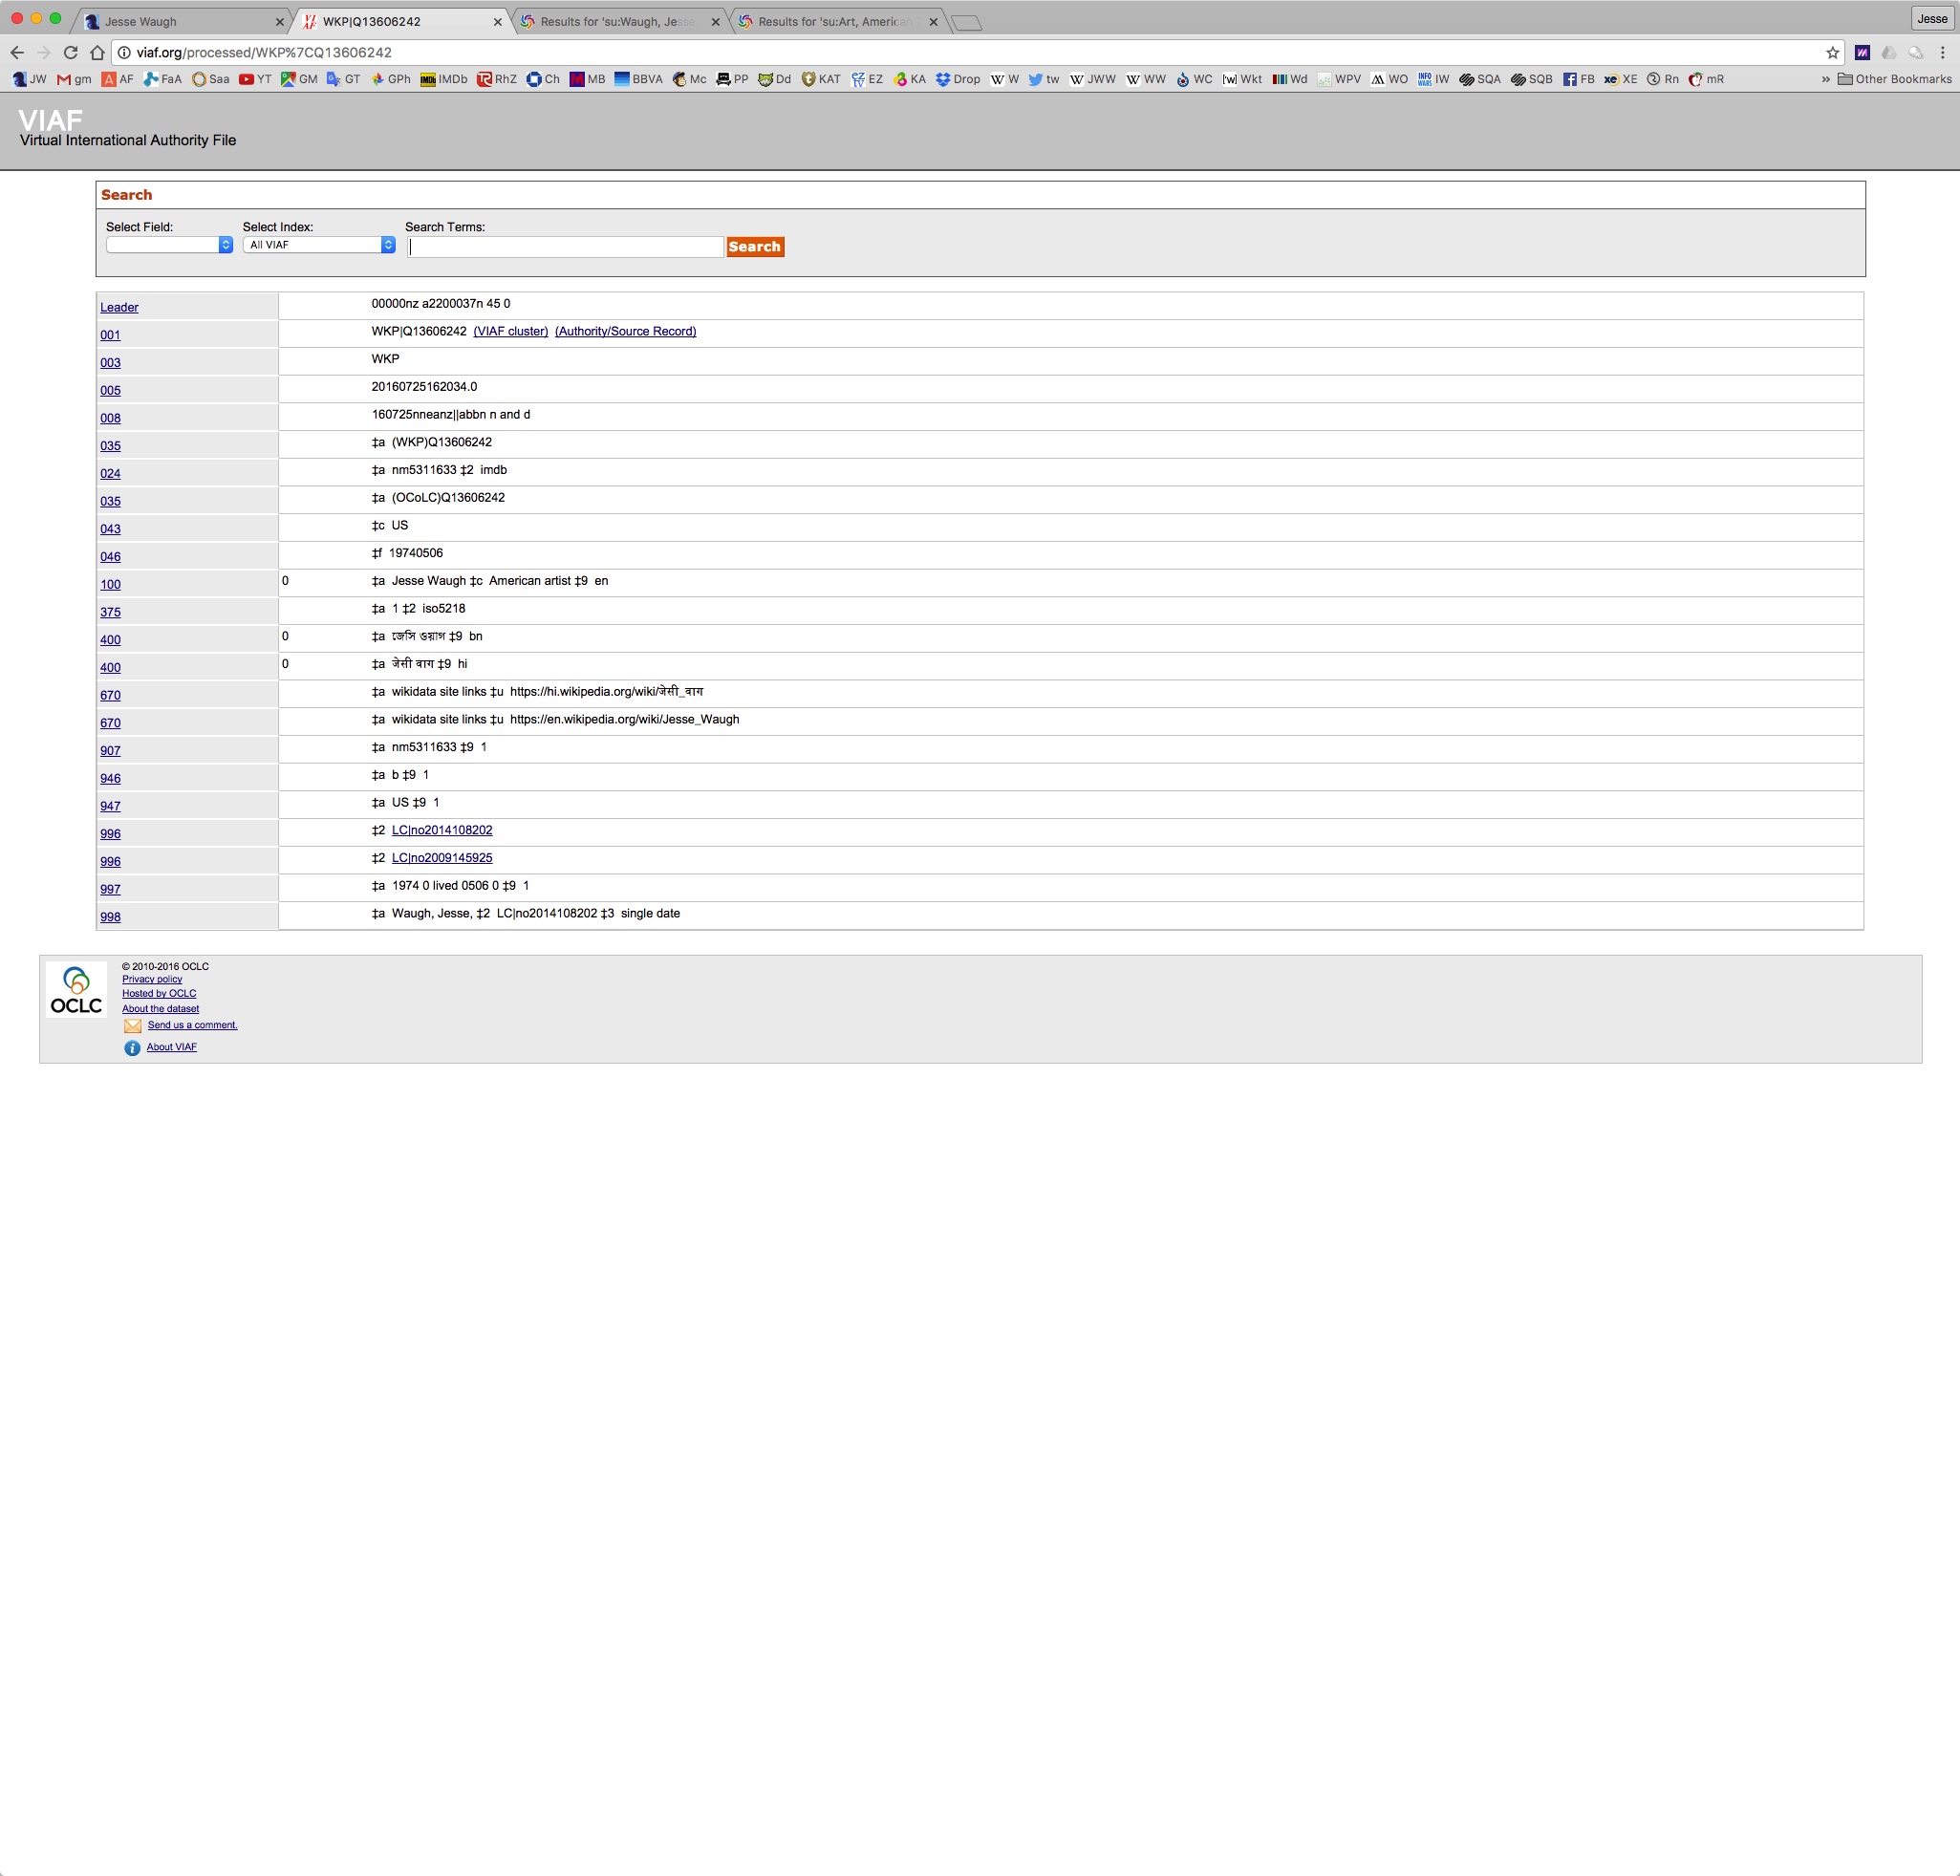Open the About VIAF link
The height and width of the screenshot is (1876, 1960).
172,1047
